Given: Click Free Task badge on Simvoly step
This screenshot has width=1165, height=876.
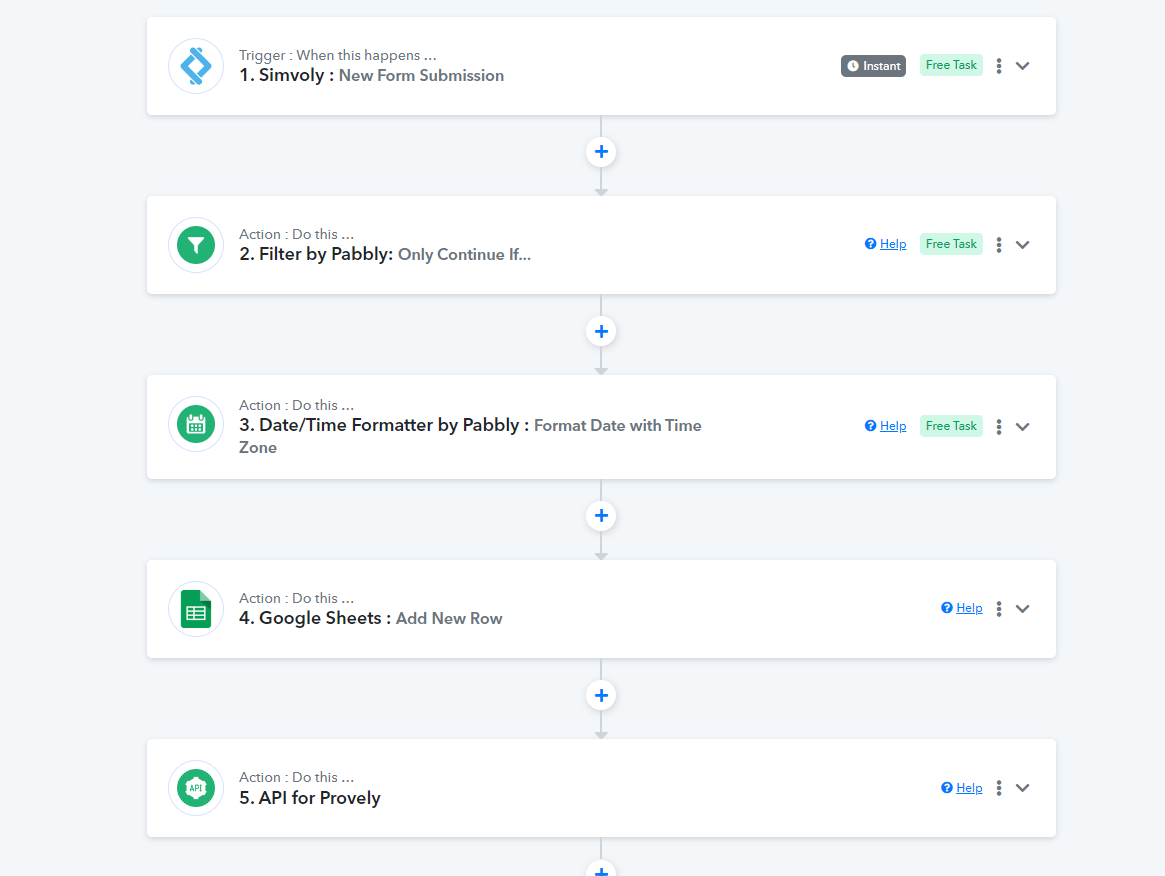Looking at the screenshot, I should point(951,65).
